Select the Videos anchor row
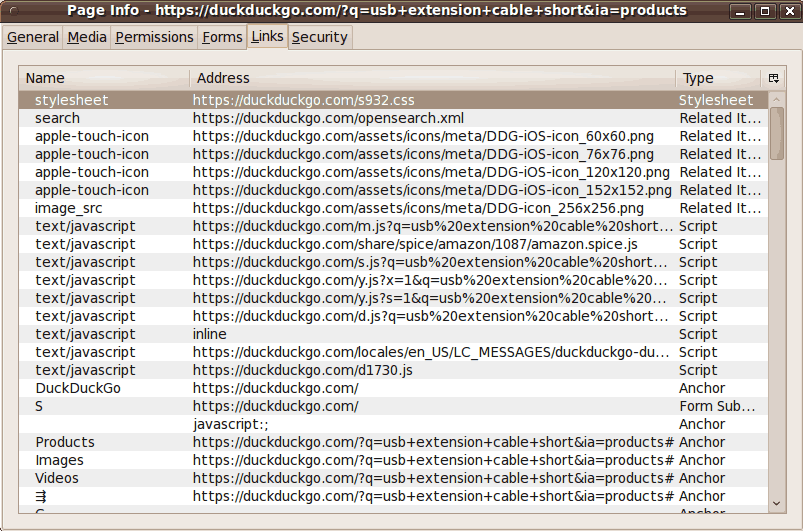This screenshot has height=531, width=803. [x=393, y=478]
